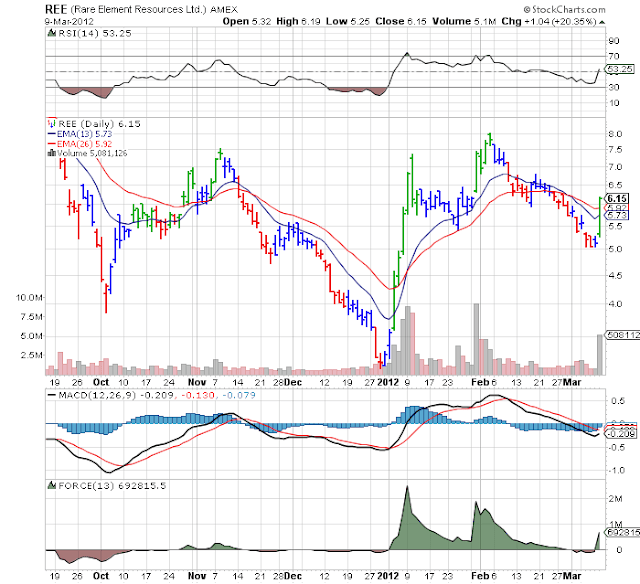Click the 'EMA(13) 5.73' legend text

pyautogui.click(x=84, y=134)
